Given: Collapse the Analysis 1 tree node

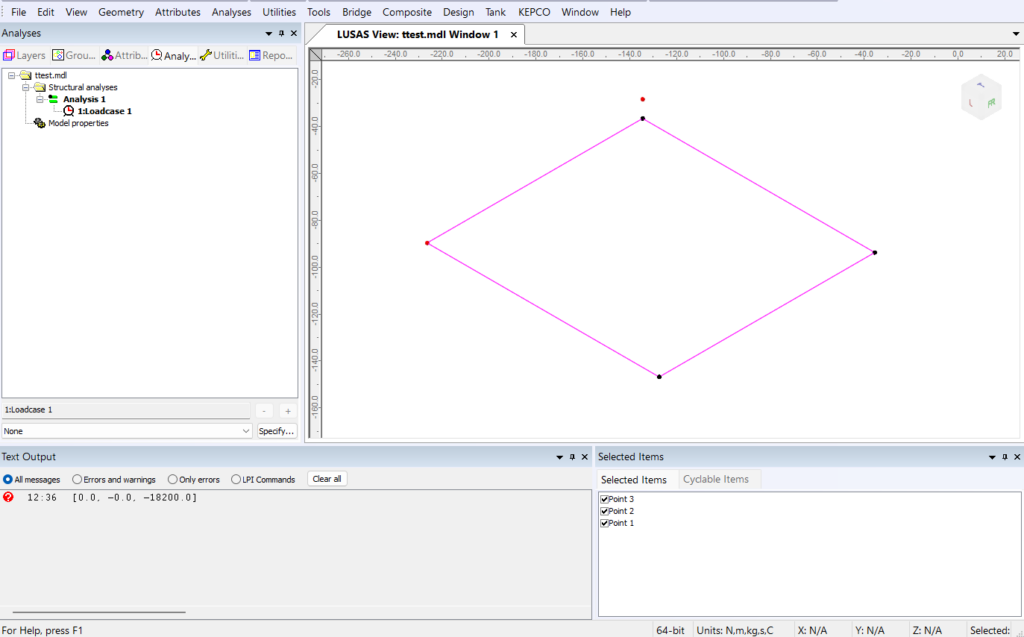Looking at the screenshot, I should [x=41, y=99].
